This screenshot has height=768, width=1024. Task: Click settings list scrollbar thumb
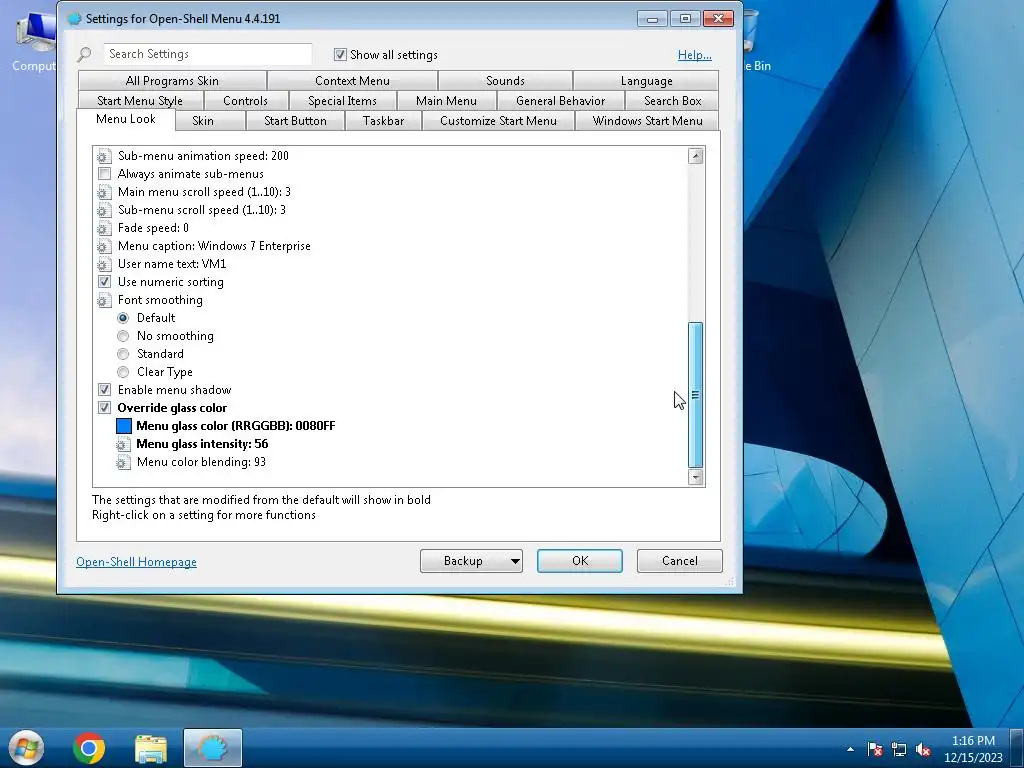coord(696,394)
